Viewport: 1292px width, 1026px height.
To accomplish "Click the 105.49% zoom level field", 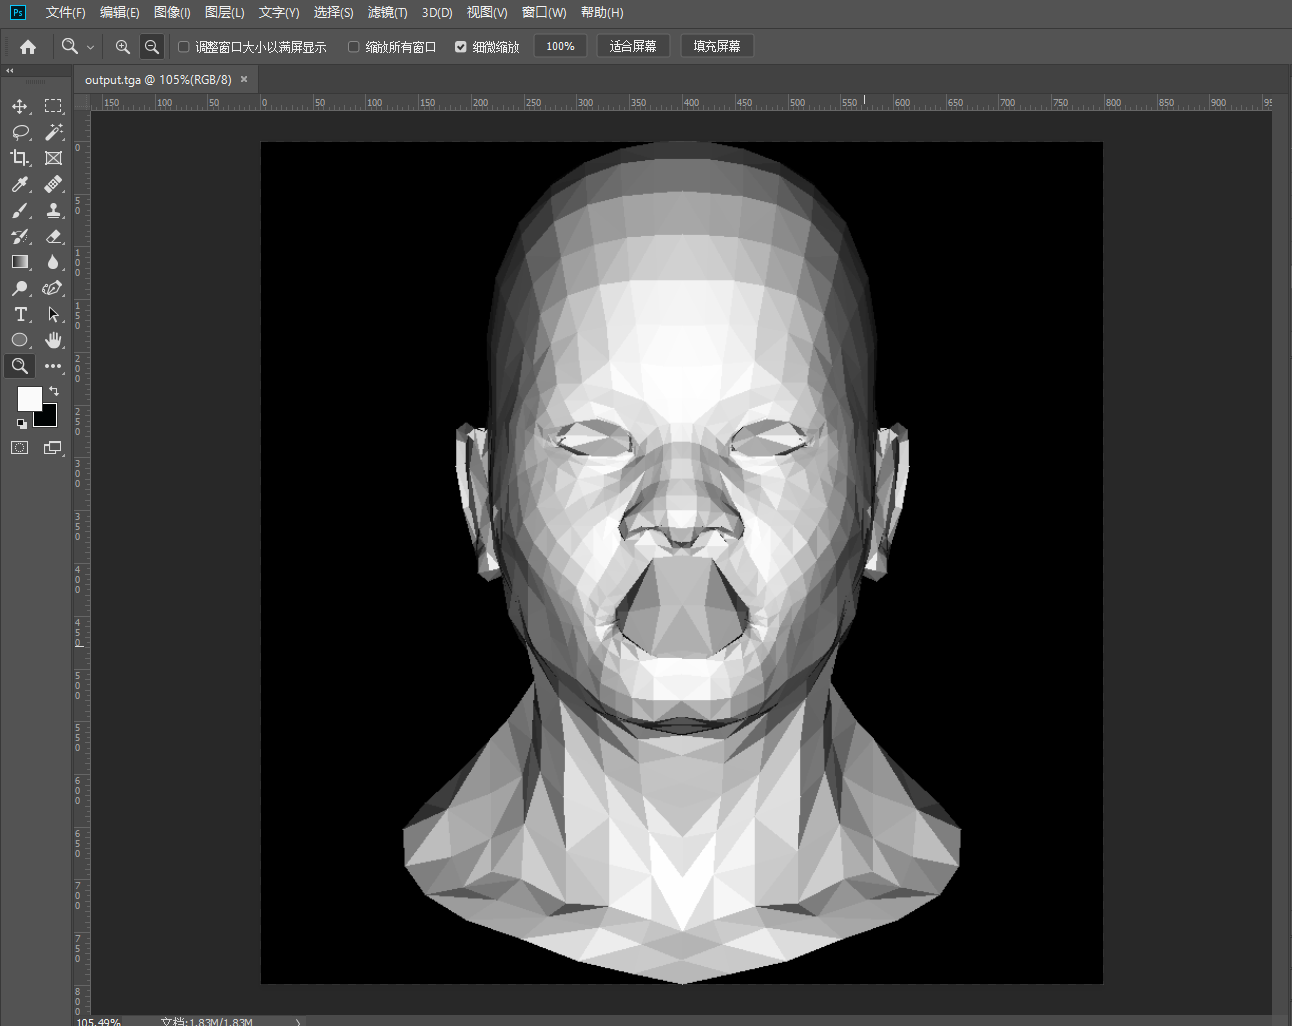I will [99, 1022].
